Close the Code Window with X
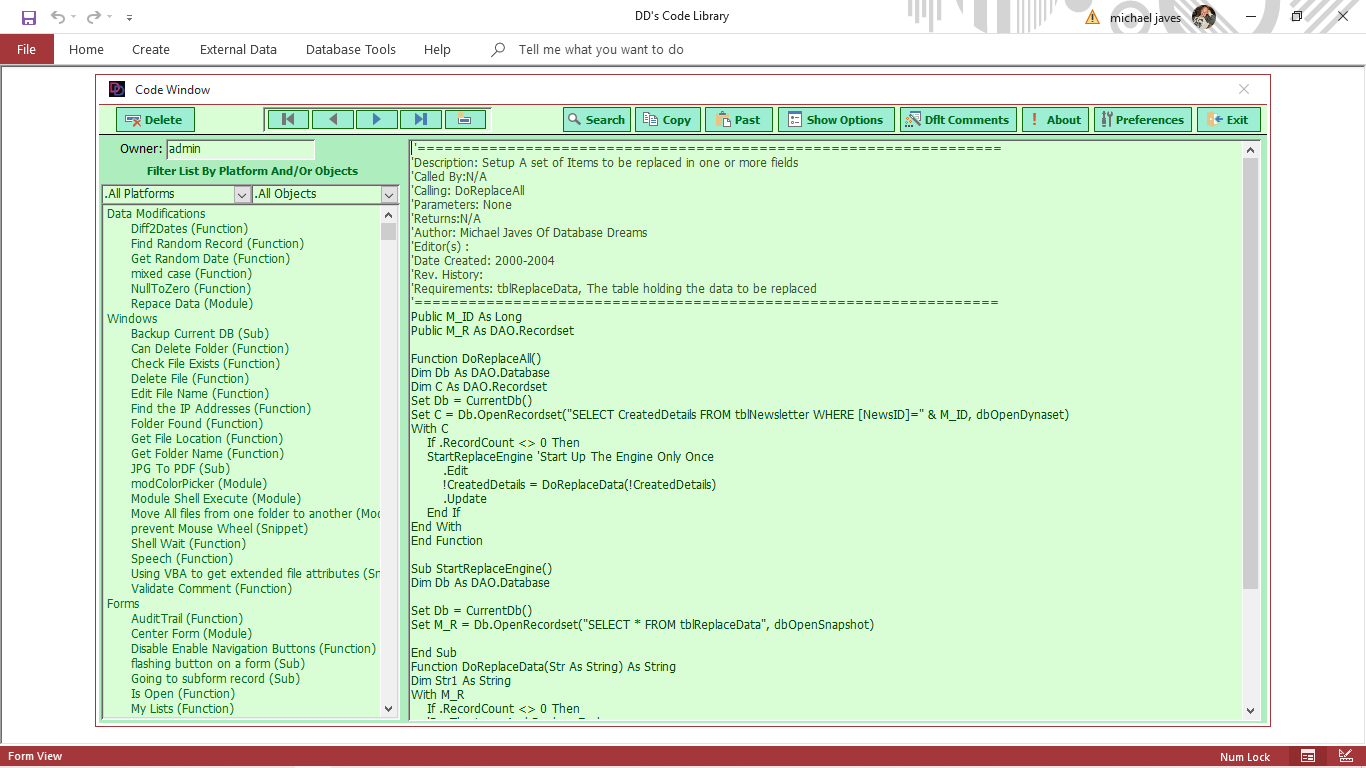 [x=1244, y=89]
